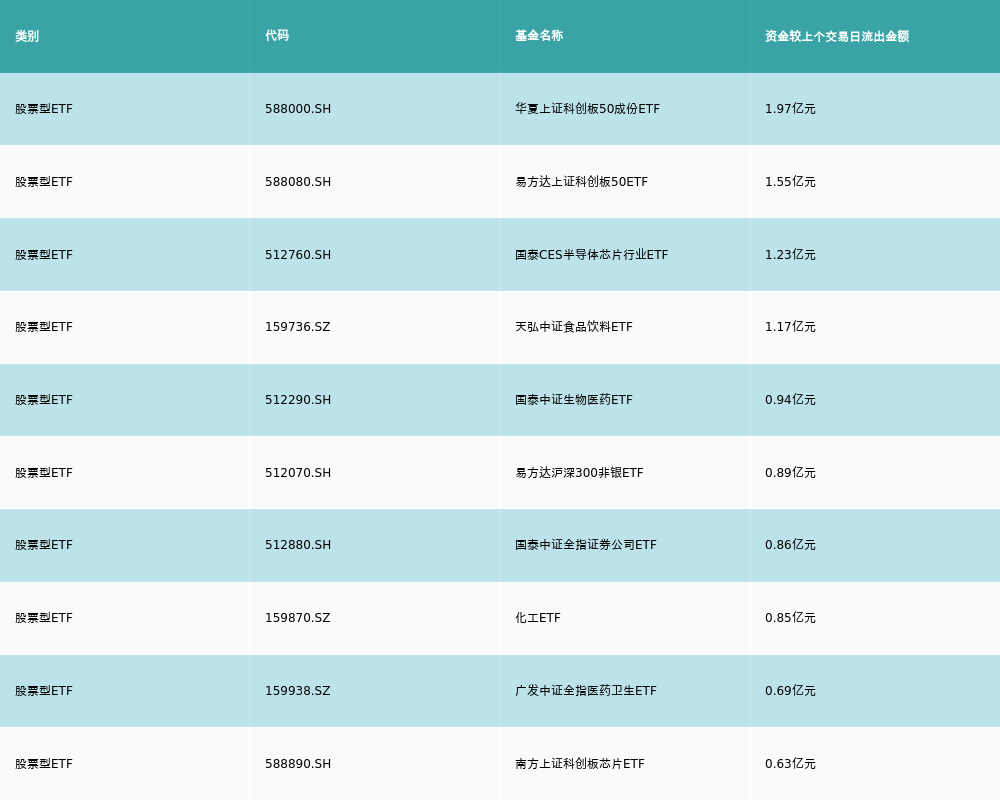Click fund name 华夏上证科创板50成份ETF
Screen dimensions: 1000x800
587,109
